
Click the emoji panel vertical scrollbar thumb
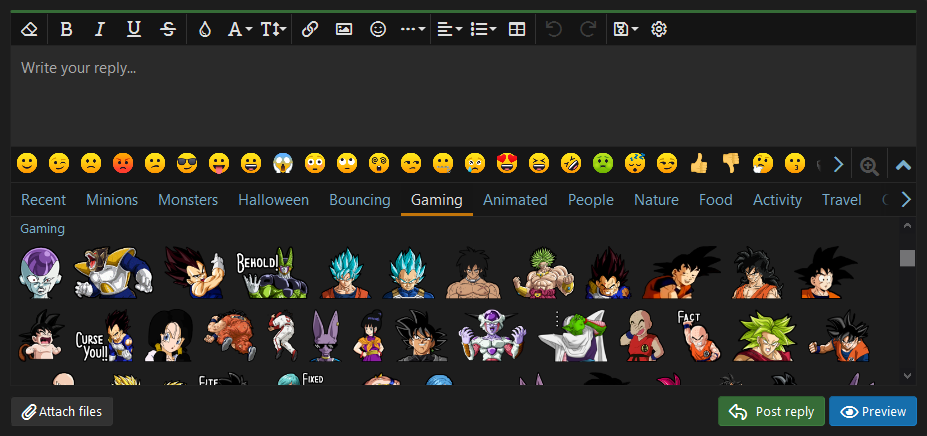coord(907,258)
